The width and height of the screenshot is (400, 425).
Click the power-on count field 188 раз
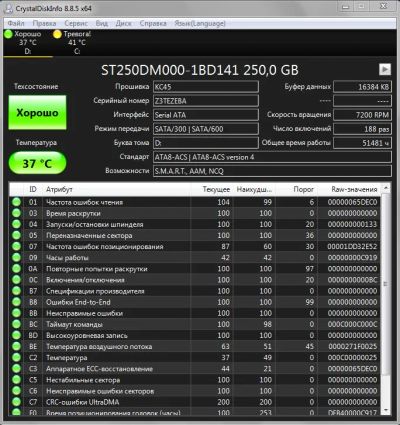[x=362, y=129]
